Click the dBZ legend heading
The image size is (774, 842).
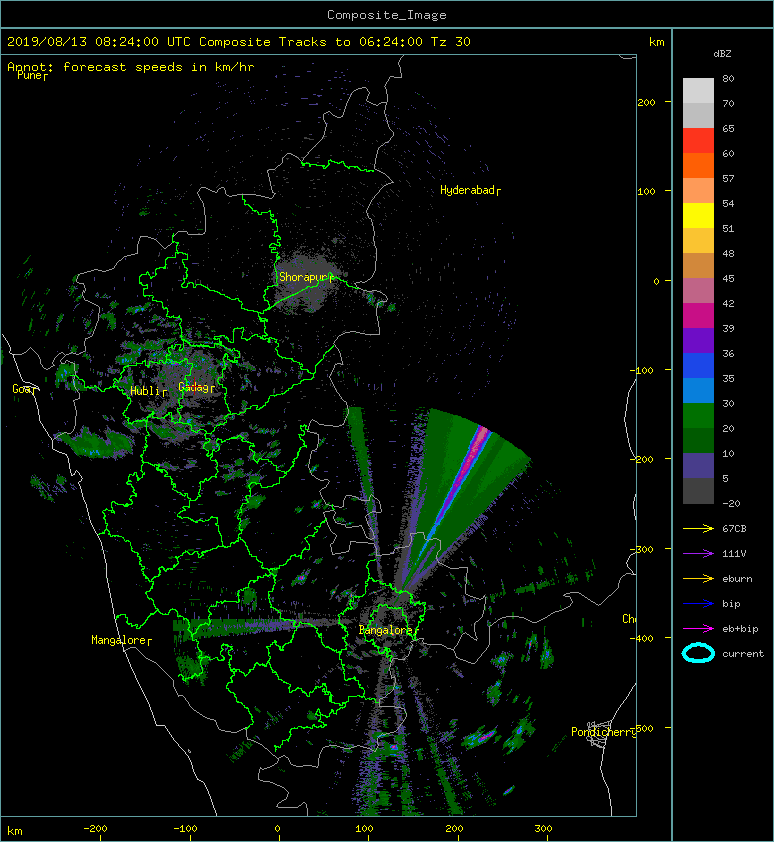pyautogui.click(x=722, y=54)
